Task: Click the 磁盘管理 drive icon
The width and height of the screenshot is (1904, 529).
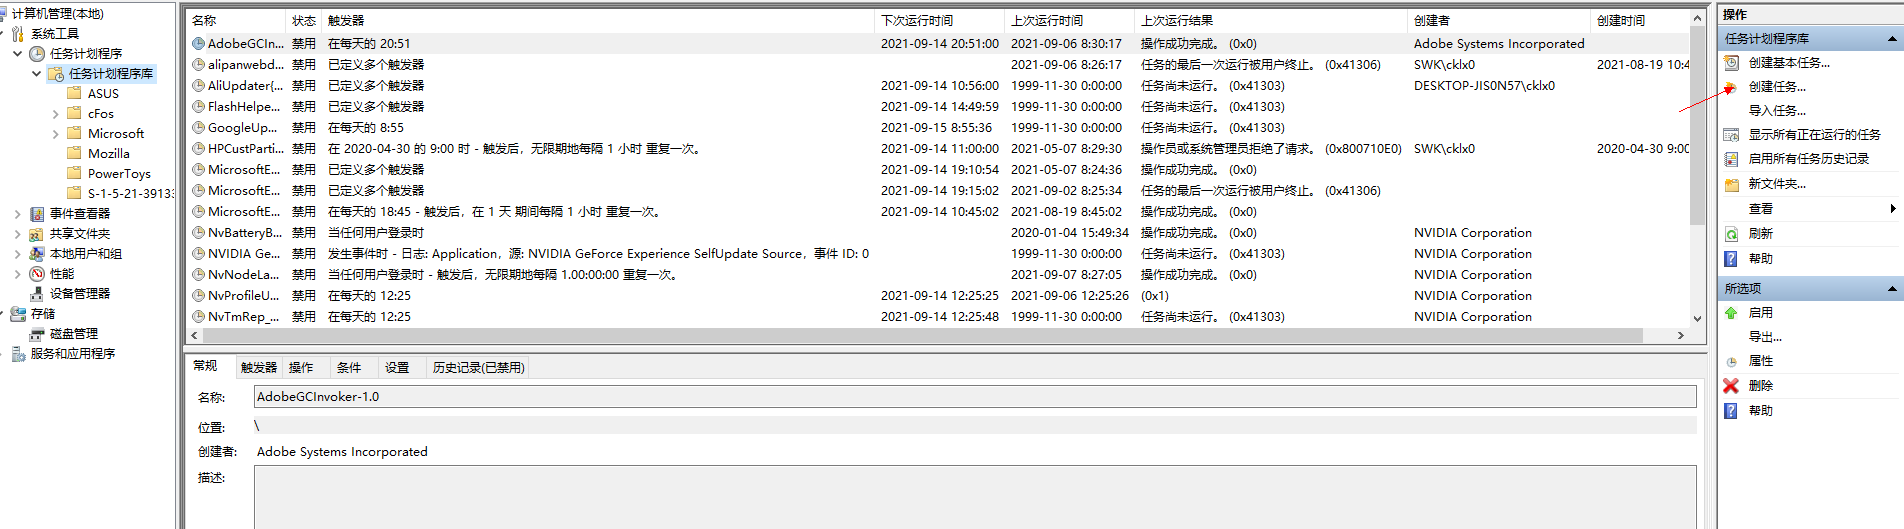Action: coord(37,334)
